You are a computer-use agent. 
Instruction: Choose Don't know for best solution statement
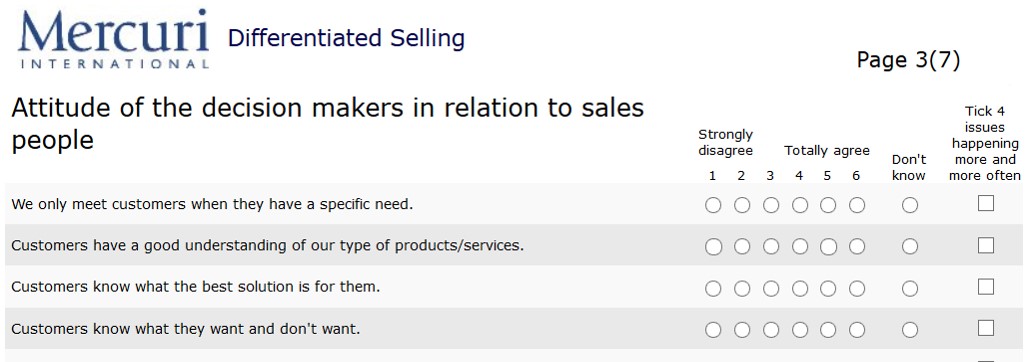pos(909,288)
